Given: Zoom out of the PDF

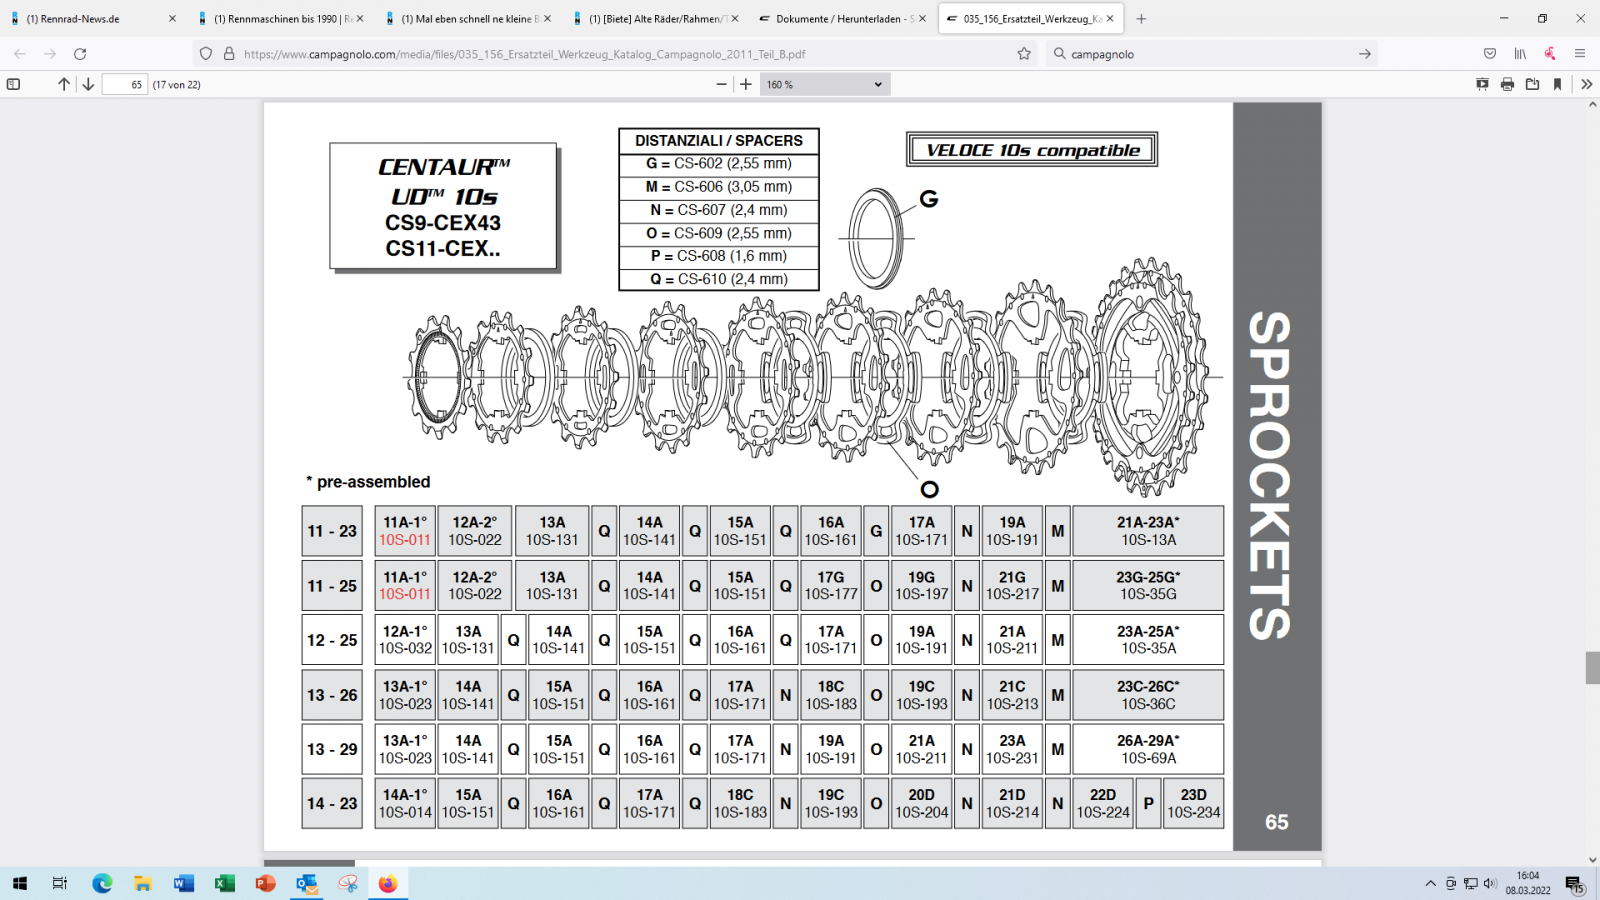Looking at the screenshot, I should (722, 84).
